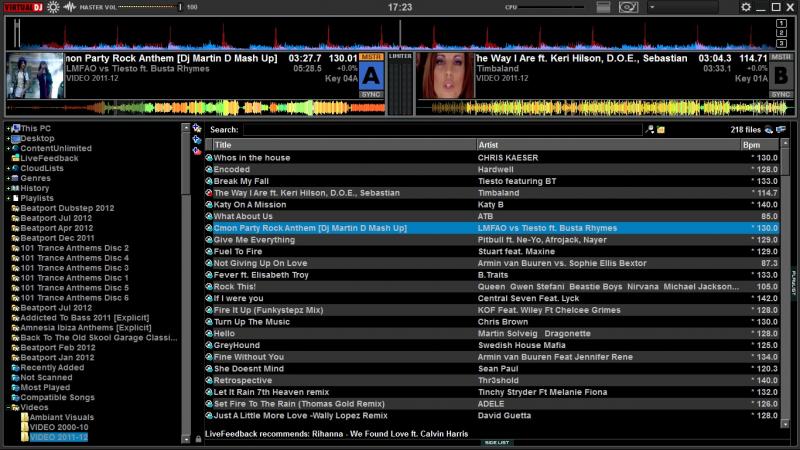Toggle MSTR on deck A
Viewport: 800px width, 450px height.
pyautogui.click(x=371, y=57)
